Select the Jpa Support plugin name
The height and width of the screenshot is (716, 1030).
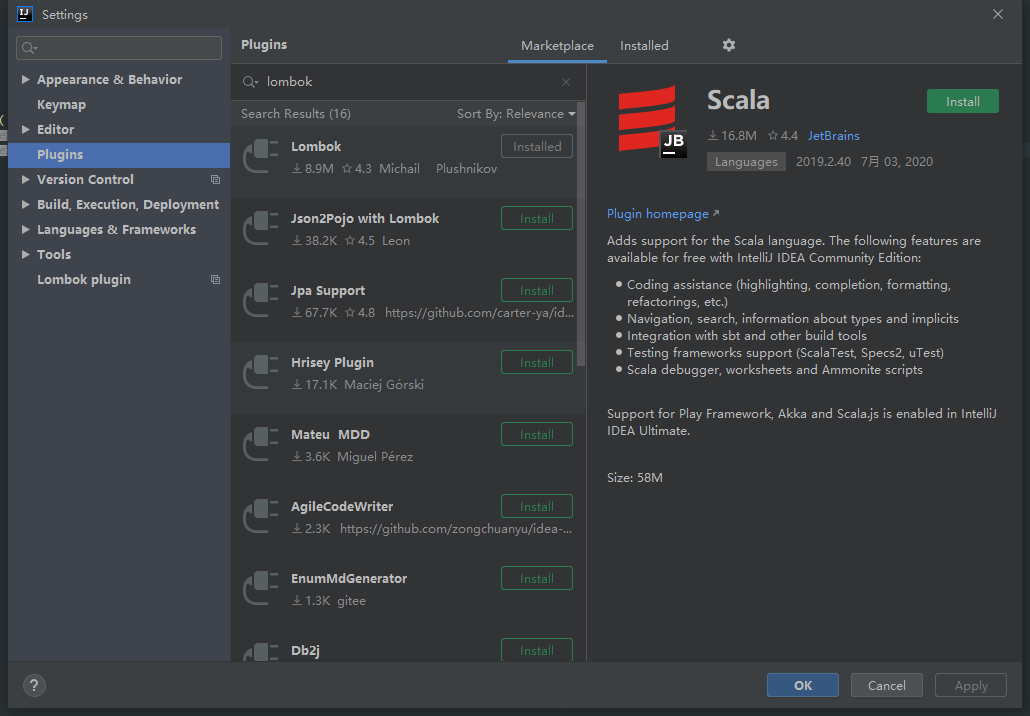(x=328, y=290)
